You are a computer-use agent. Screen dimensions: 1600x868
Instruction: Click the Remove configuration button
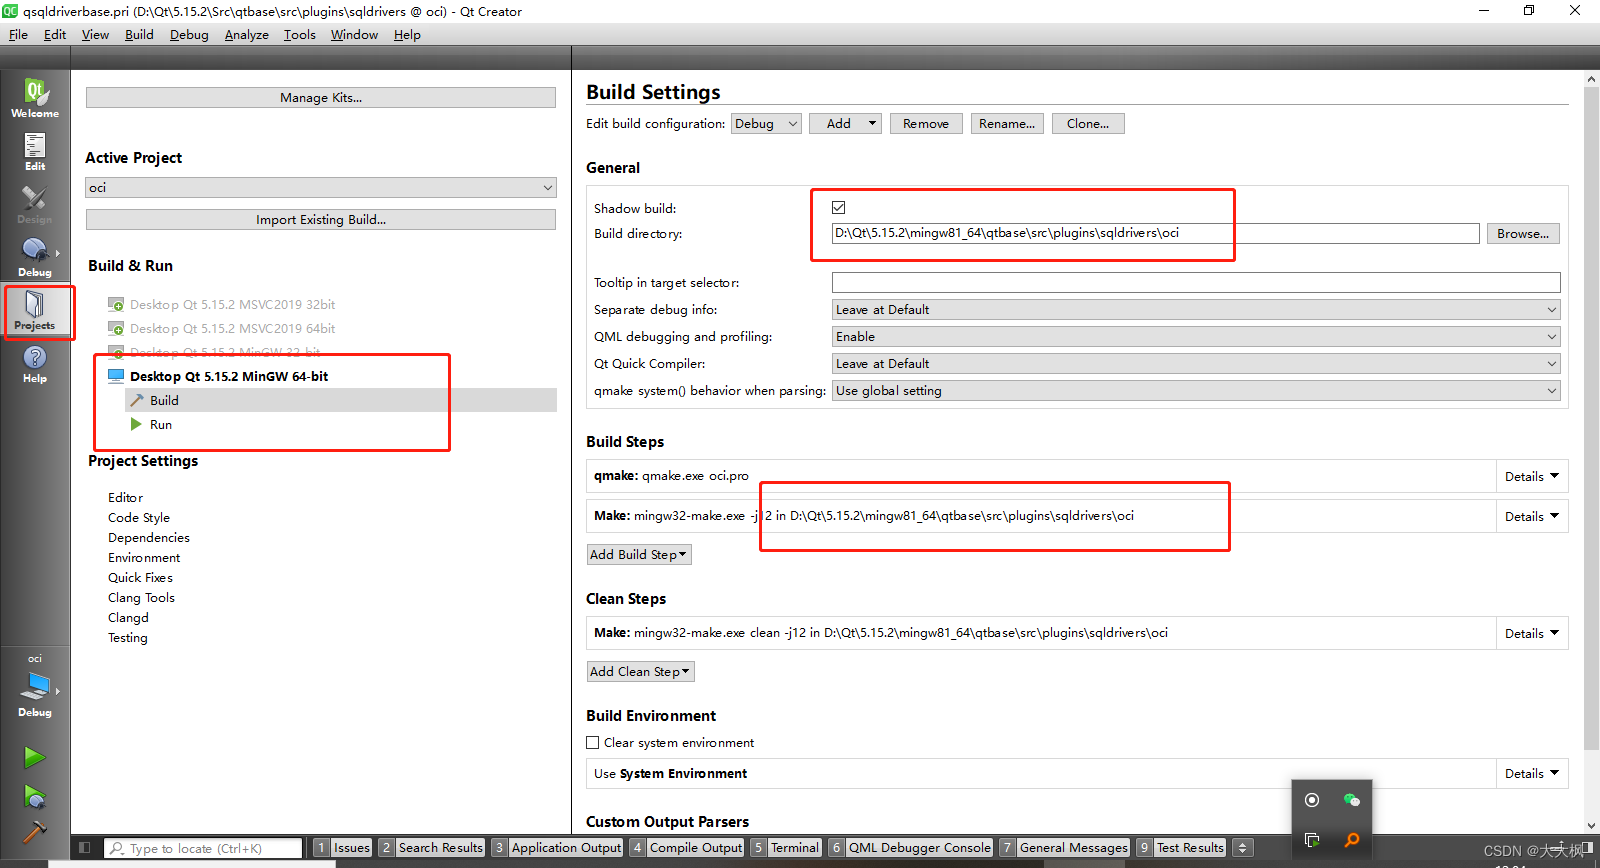[x=926, y=124]
